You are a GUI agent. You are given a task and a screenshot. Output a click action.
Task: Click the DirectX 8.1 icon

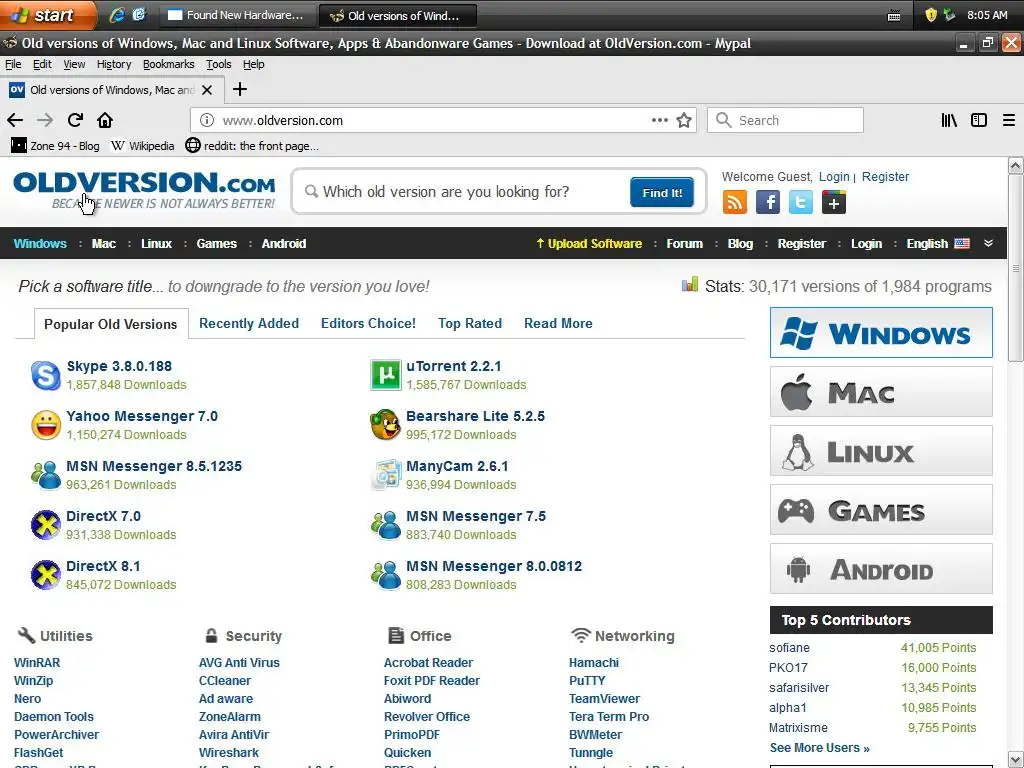tap(46, 575)
